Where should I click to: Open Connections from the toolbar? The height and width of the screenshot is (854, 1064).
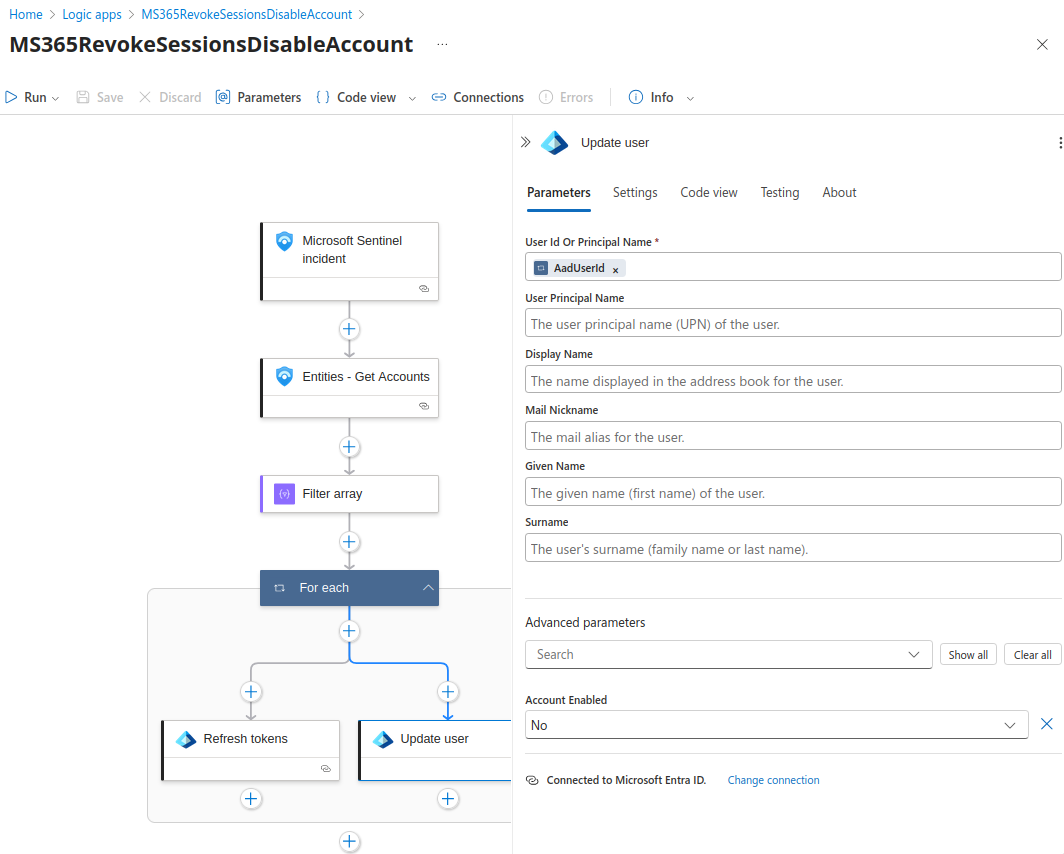(x=478, y=97)
